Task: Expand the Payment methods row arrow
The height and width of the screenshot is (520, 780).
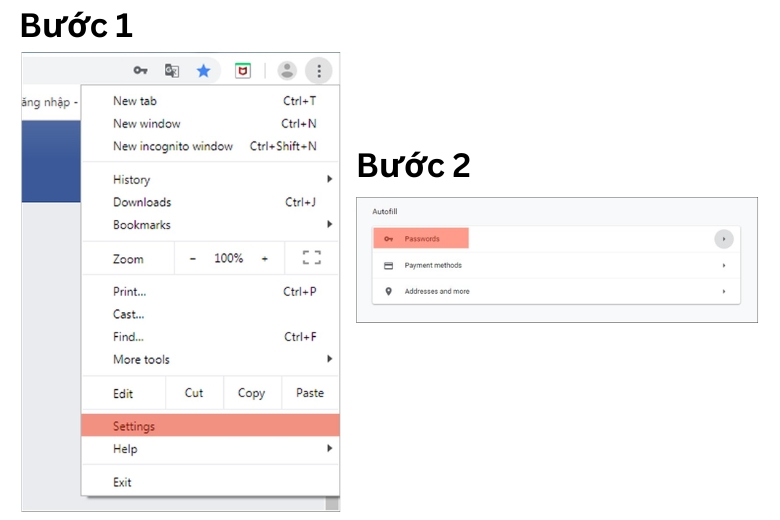Action: [723, 266]
